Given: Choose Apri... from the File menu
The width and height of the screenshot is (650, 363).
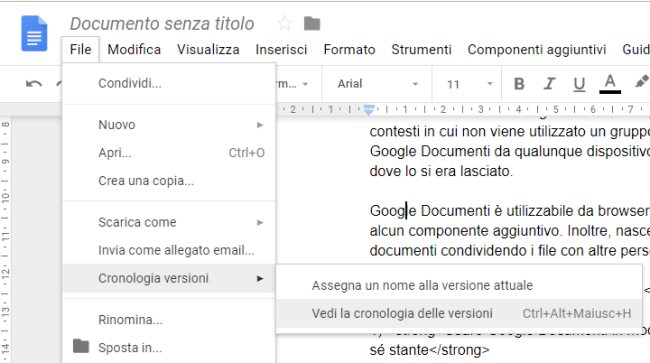Looking at the screenshot, I should pos(168,153).
